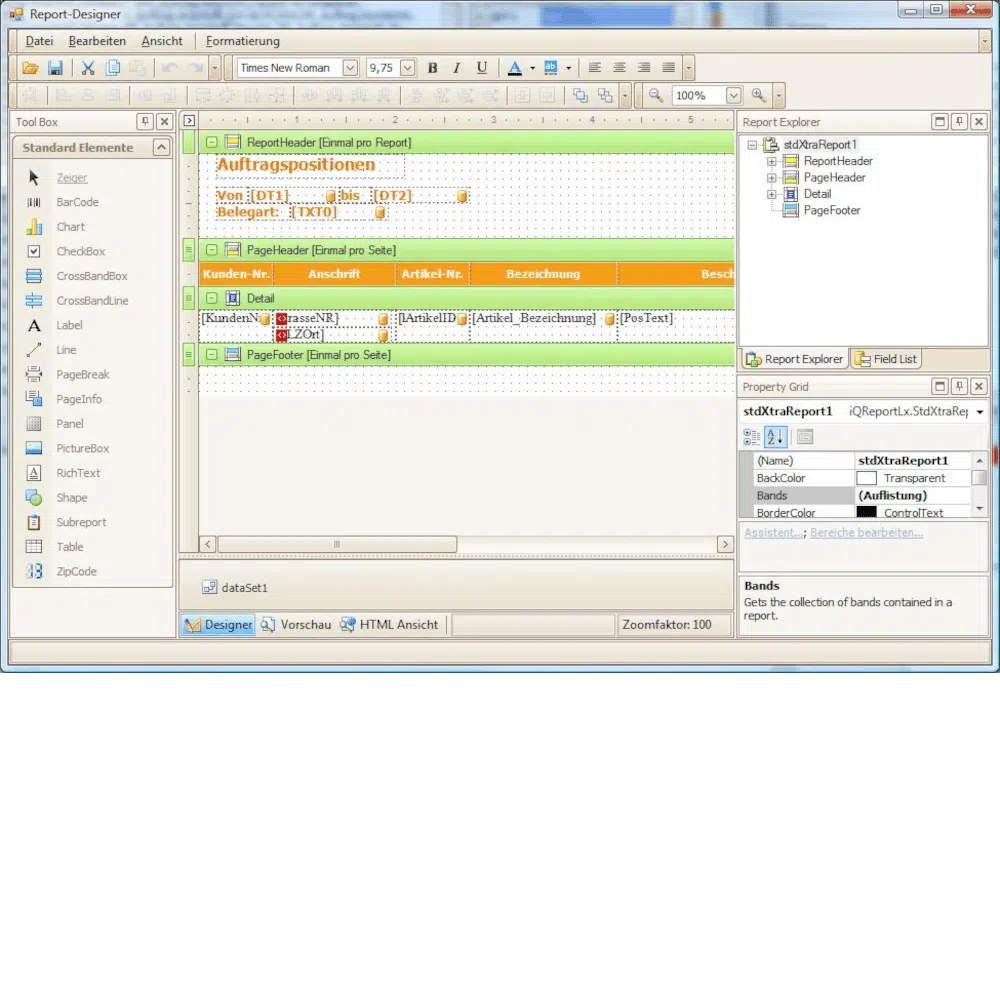Select the Chart tool in Tool Box

70,227
